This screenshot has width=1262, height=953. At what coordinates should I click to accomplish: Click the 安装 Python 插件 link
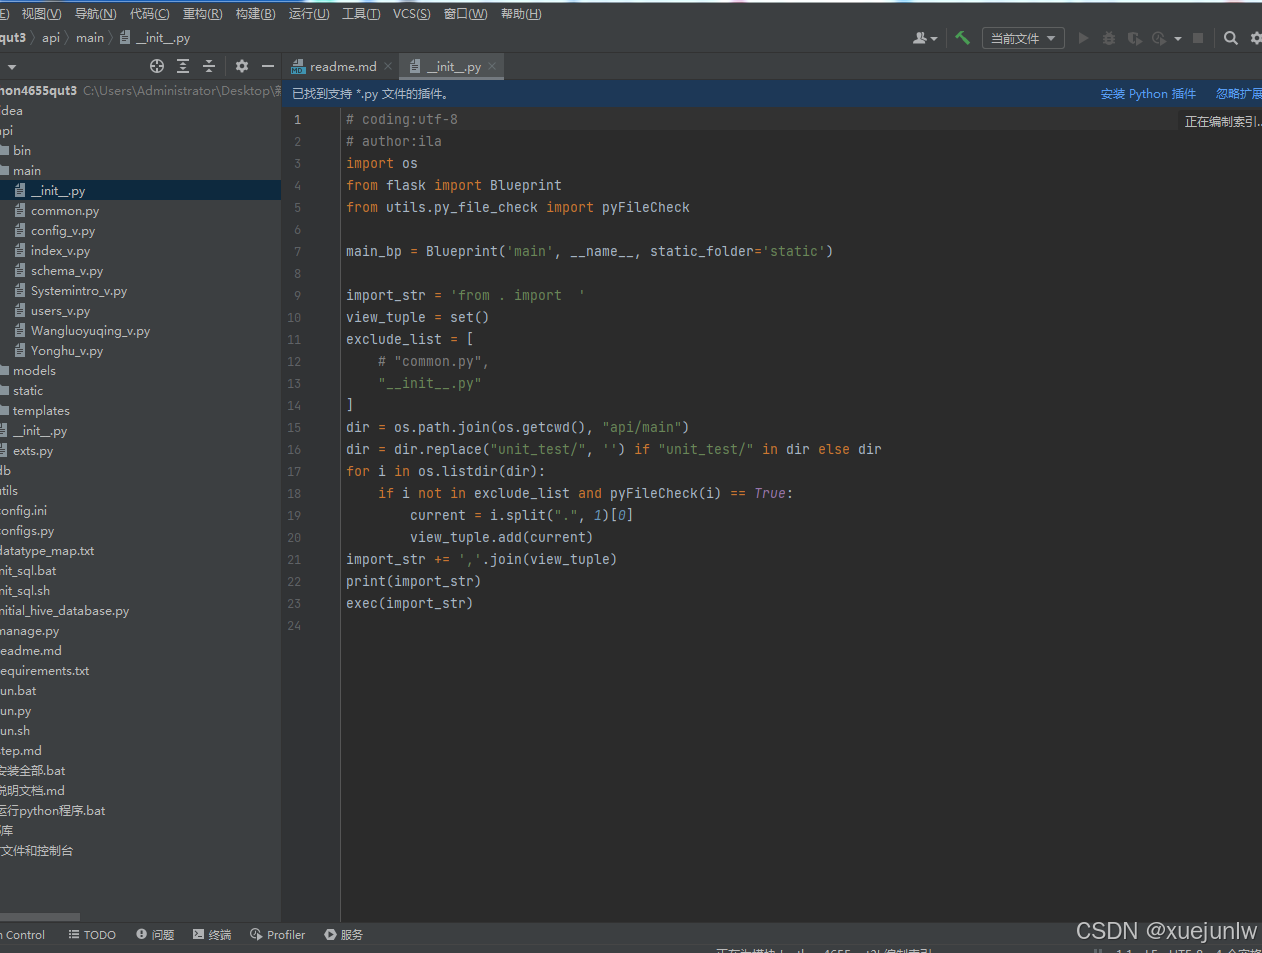[x=1148, y=94]
